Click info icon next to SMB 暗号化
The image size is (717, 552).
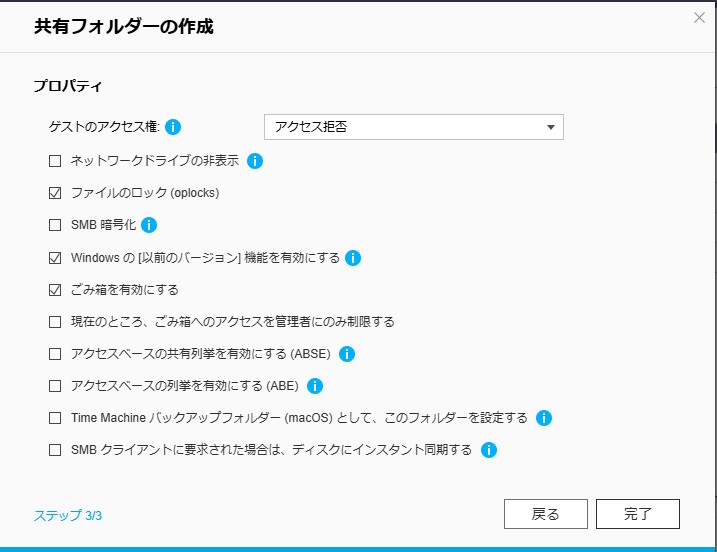pyautogui.click(x=149, y=225)
